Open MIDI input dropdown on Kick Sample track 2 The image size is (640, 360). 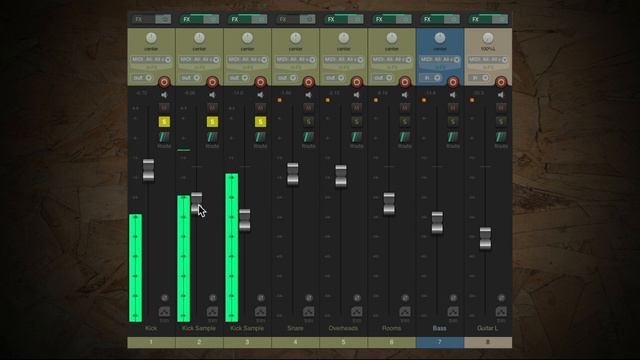(199, 60)
